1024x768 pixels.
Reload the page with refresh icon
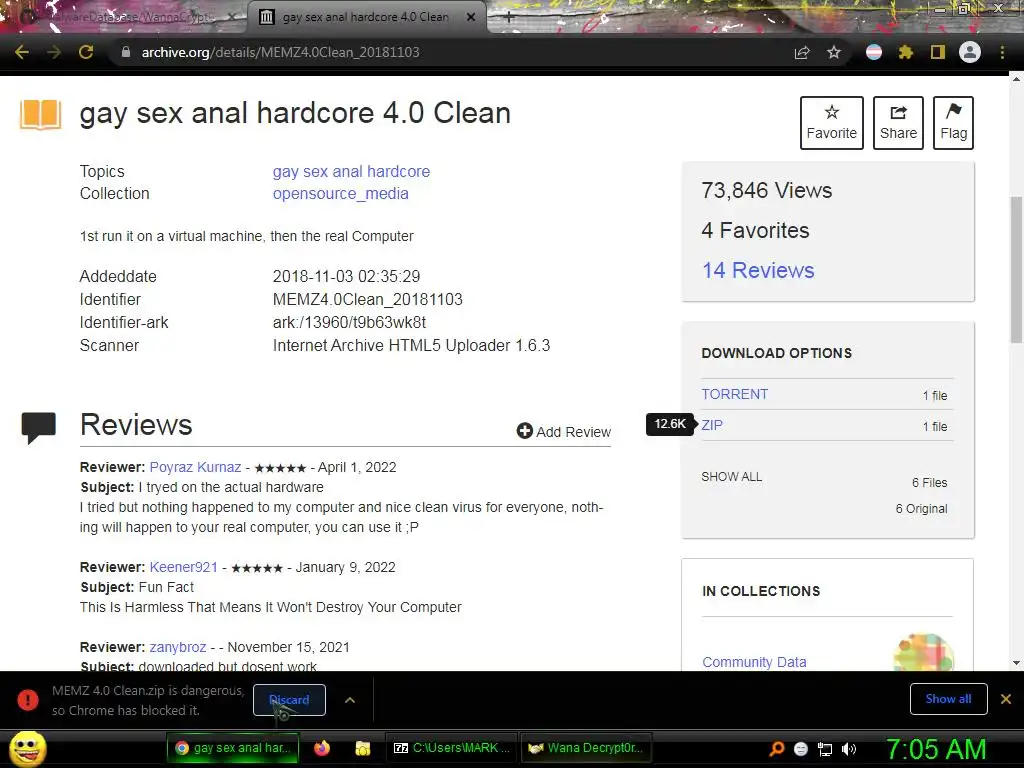click(x=86, y=52)
